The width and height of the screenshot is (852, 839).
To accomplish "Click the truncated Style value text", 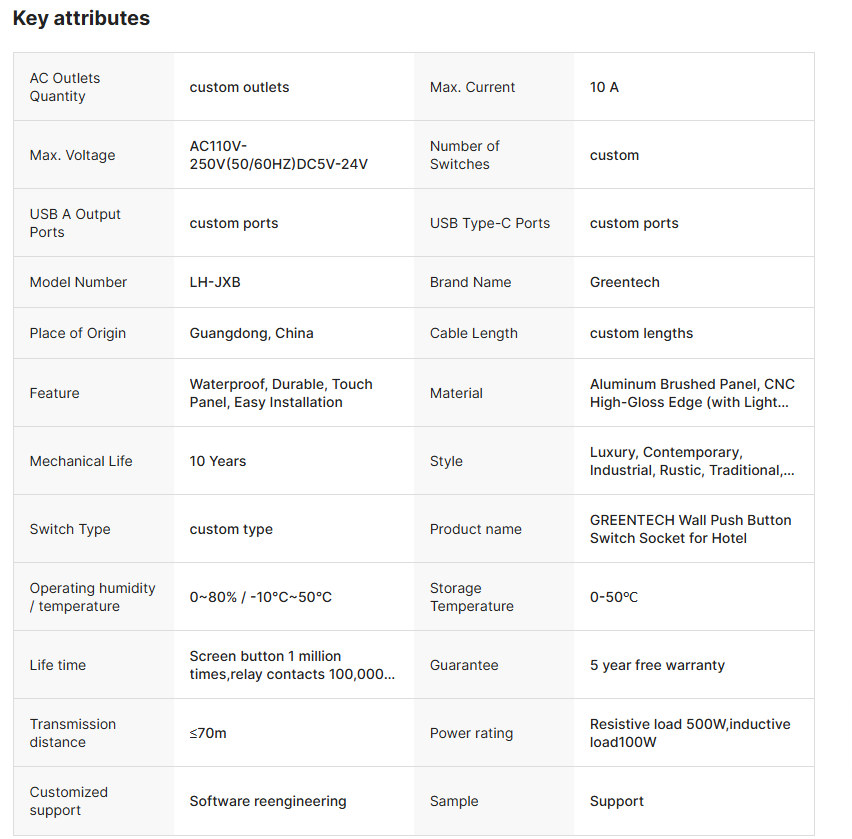I will 692,461.
